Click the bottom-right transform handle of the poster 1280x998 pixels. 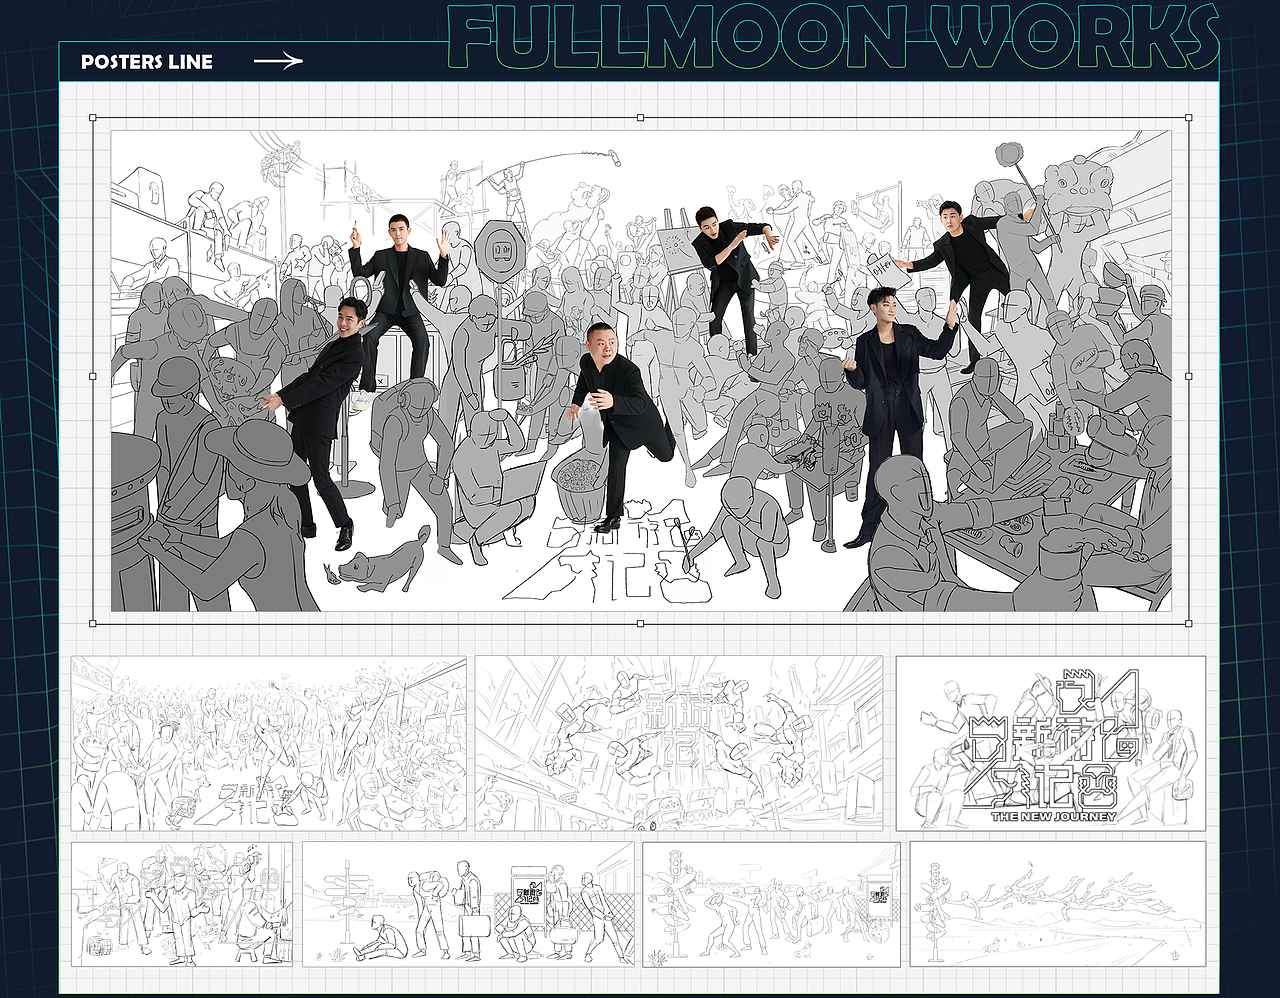pyautogui.click(x=1189, y=623)
